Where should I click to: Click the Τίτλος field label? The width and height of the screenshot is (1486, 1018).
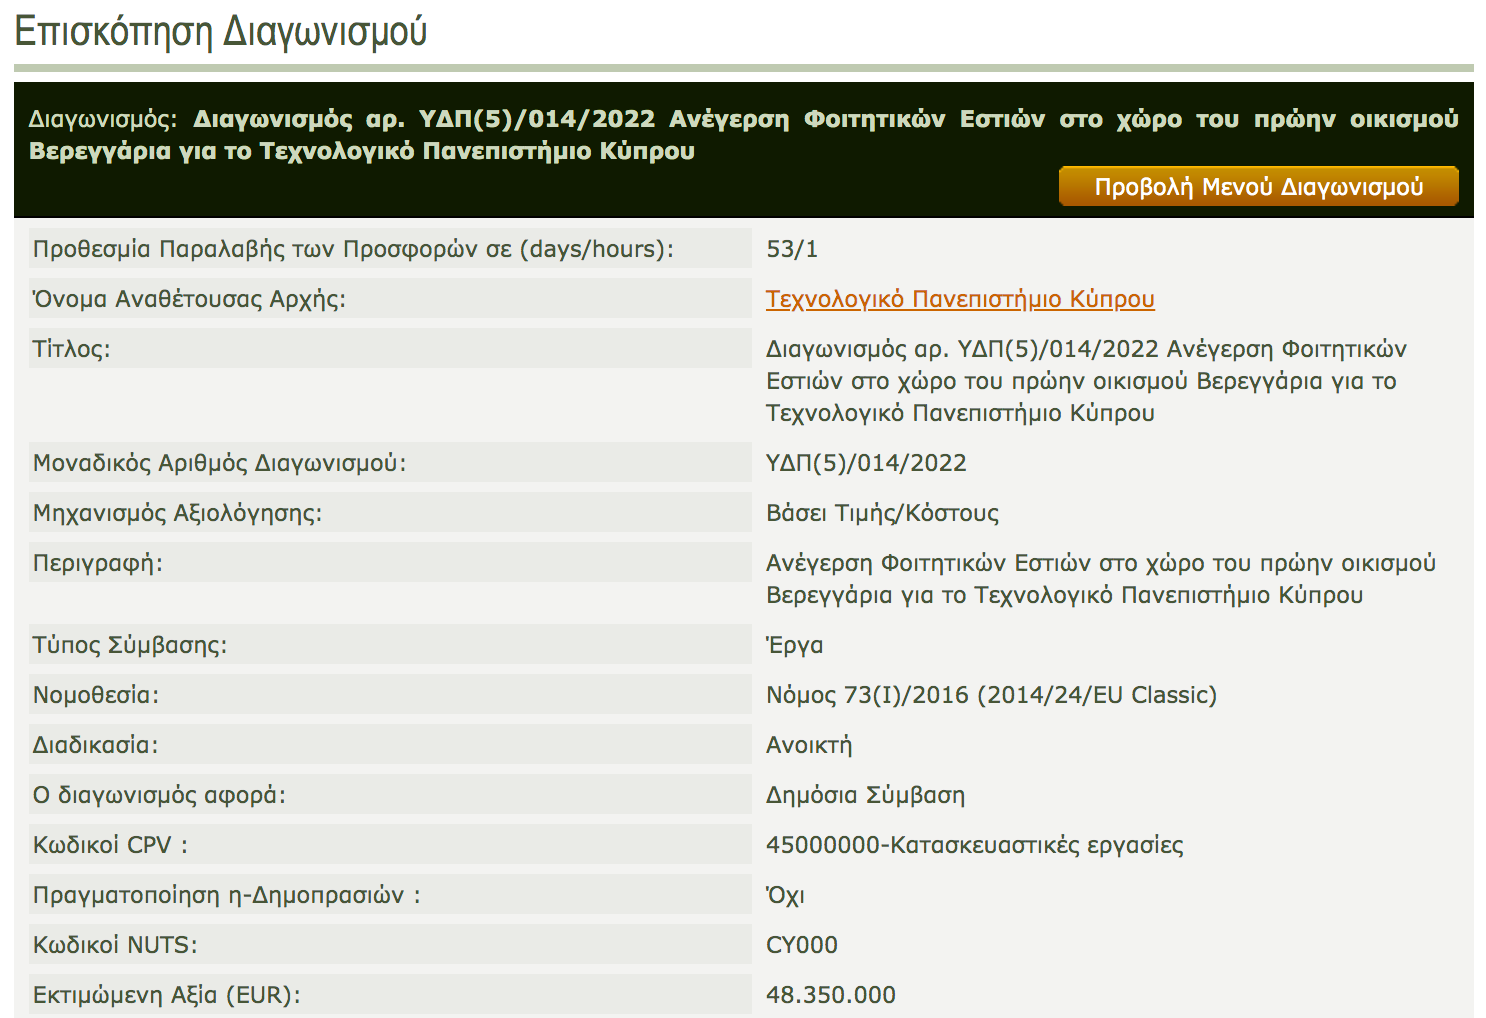point(71,349)
